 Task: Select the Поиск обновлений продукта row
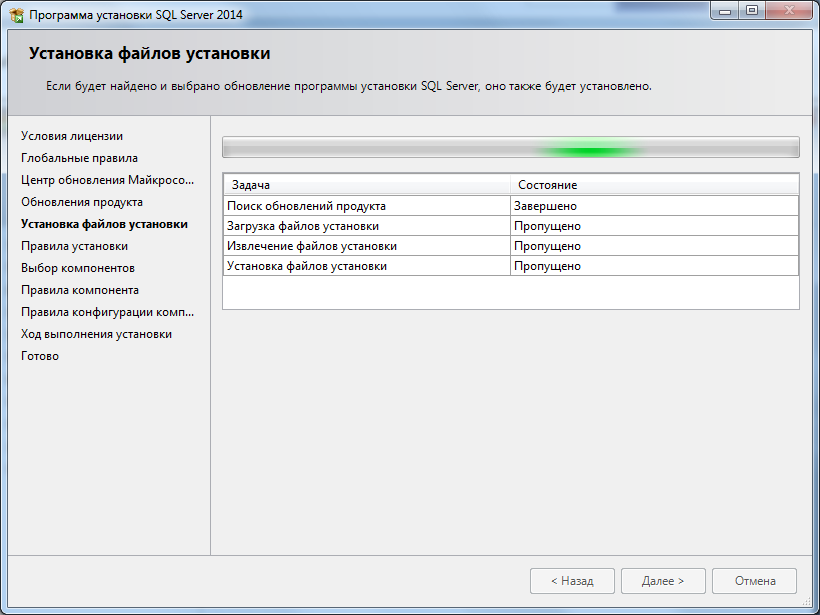pyautogui.click(x=511, y=206)
